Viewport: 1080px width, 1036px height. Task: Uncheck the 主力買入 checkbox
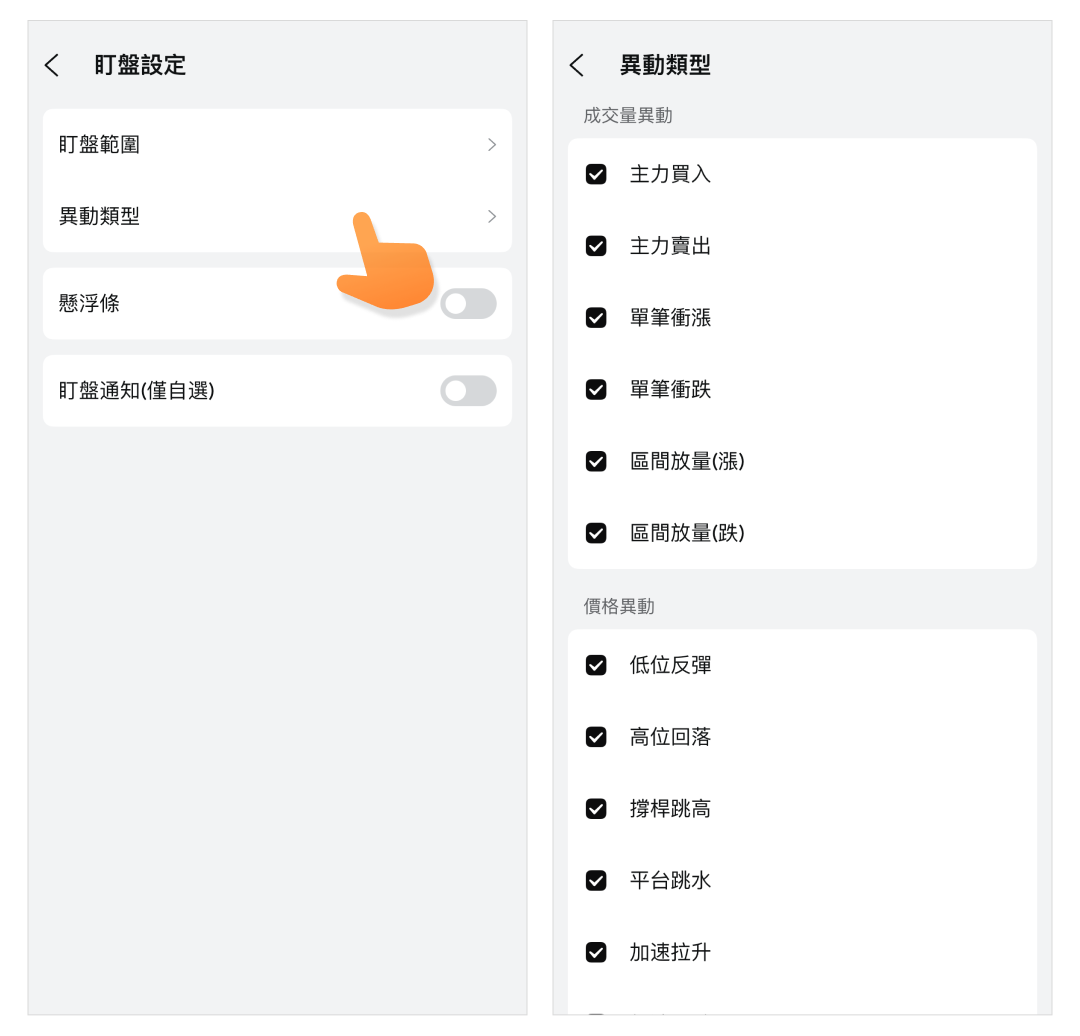point(596,174)
